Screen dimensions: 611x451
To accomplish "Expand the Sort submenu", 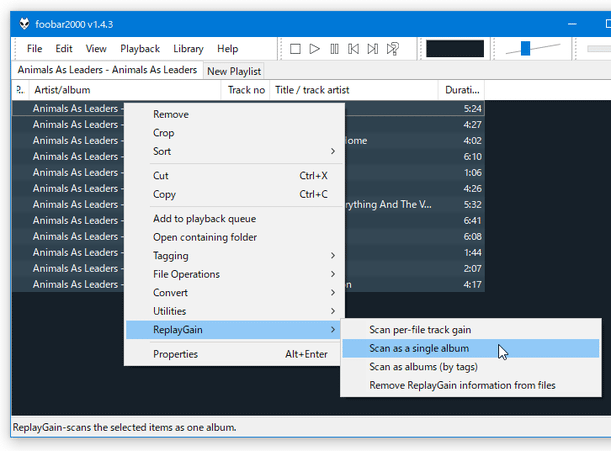I will tap(235, 151).
